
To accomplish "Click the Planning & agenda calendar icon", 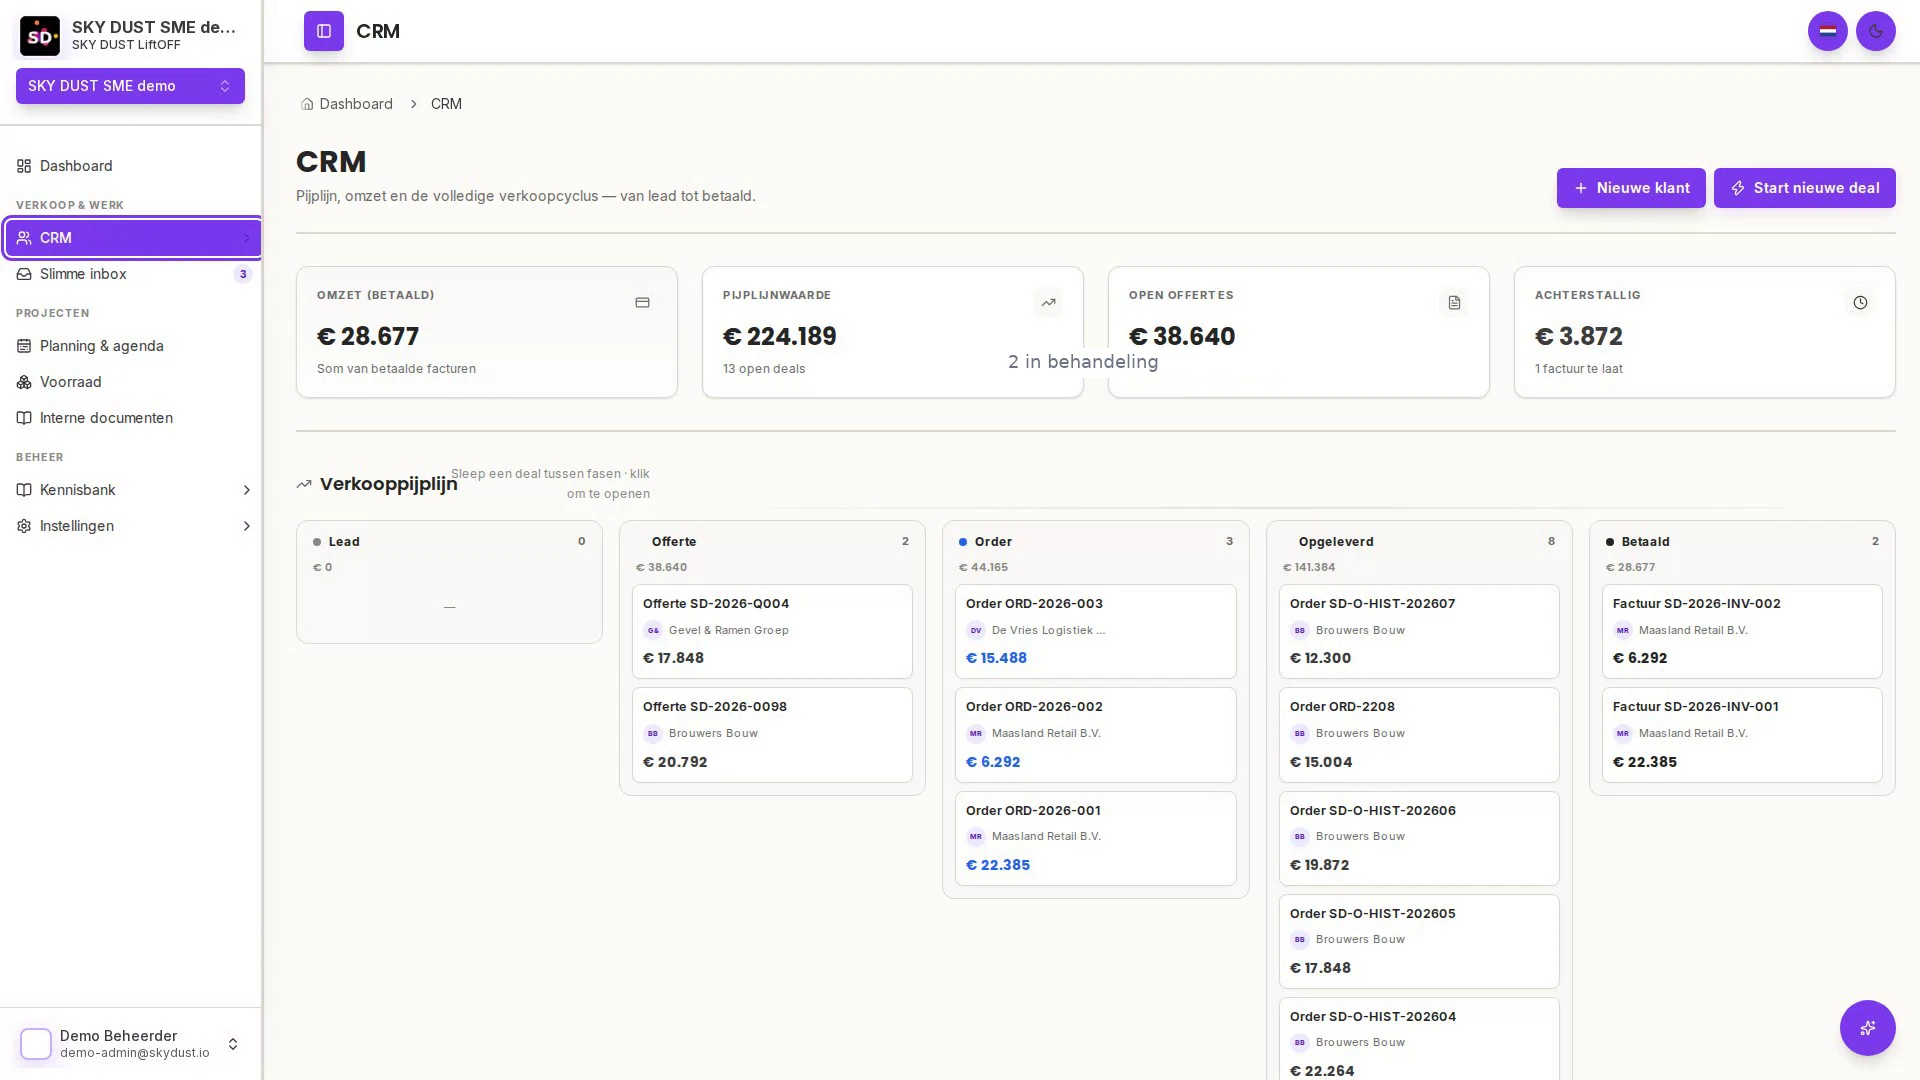I will click(24, 346).
